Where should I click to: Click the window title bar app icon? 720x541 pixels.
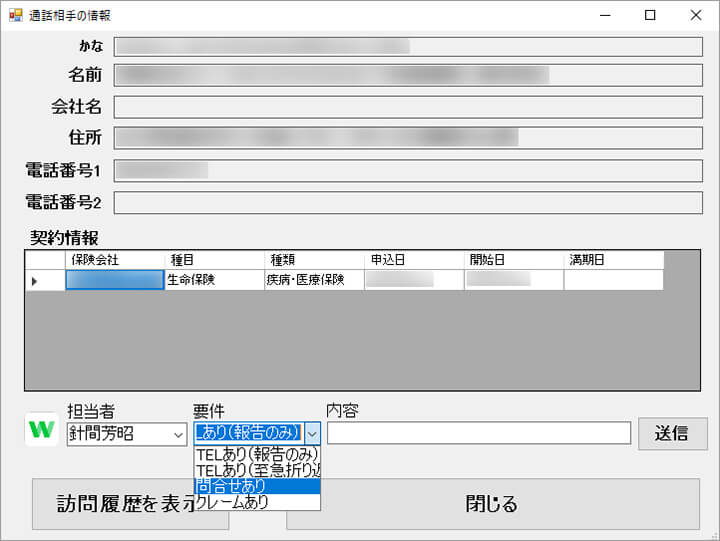(x=15, y=15)
